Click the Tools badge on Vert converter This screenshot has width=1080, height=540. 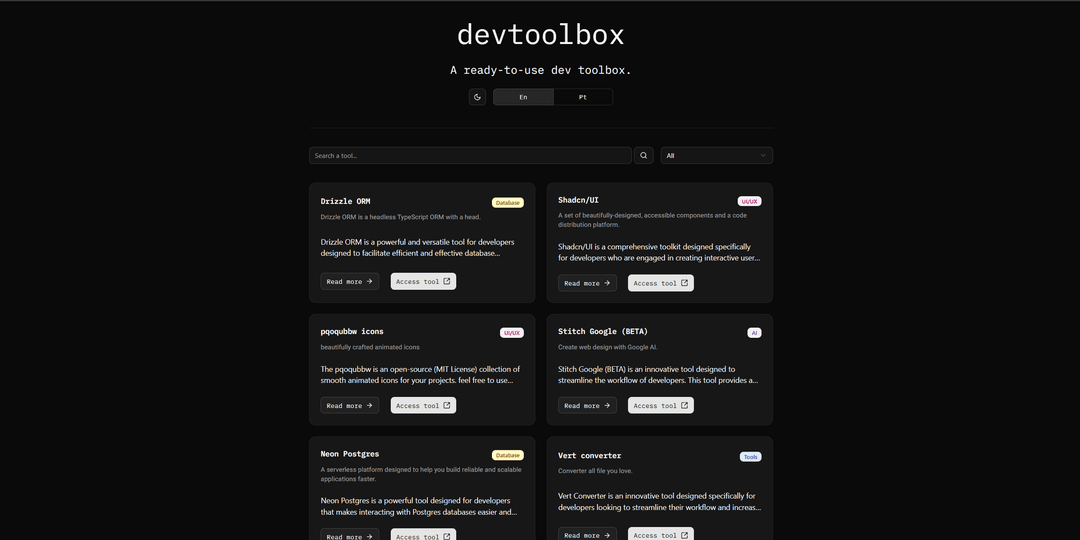point(750,457)
